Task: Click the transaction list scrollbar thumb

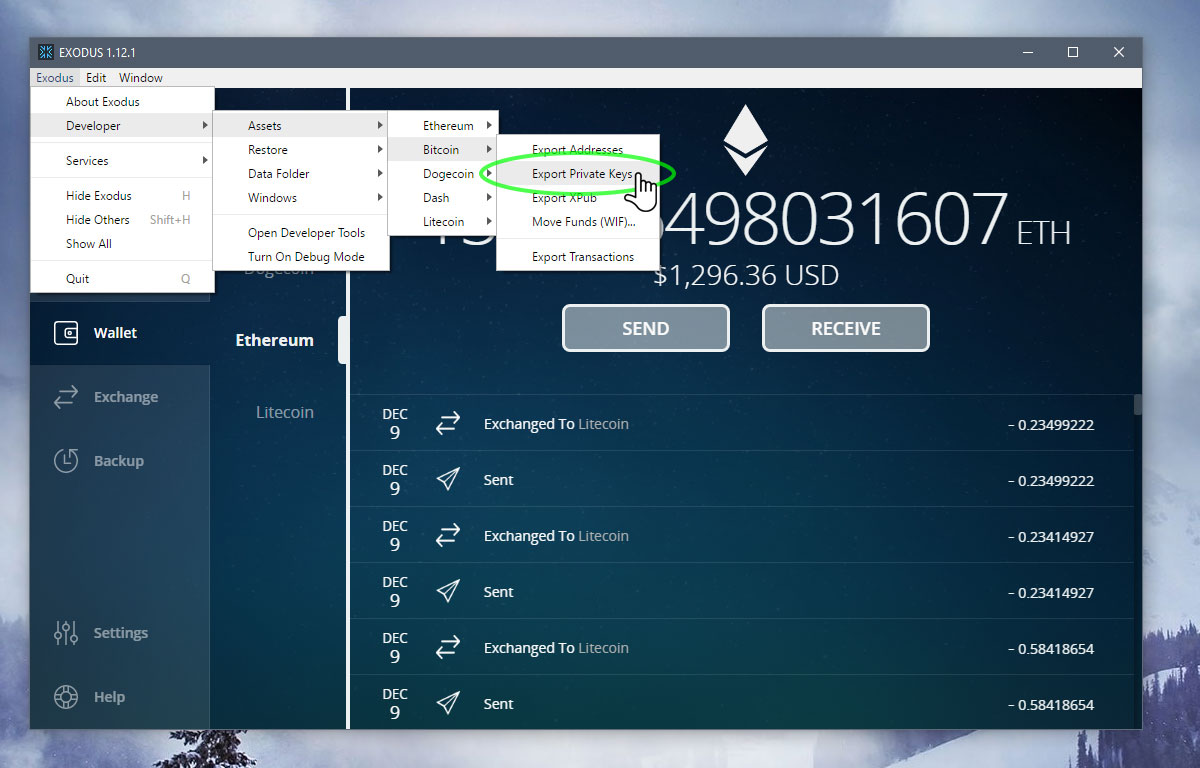Action: point(1138,404)
